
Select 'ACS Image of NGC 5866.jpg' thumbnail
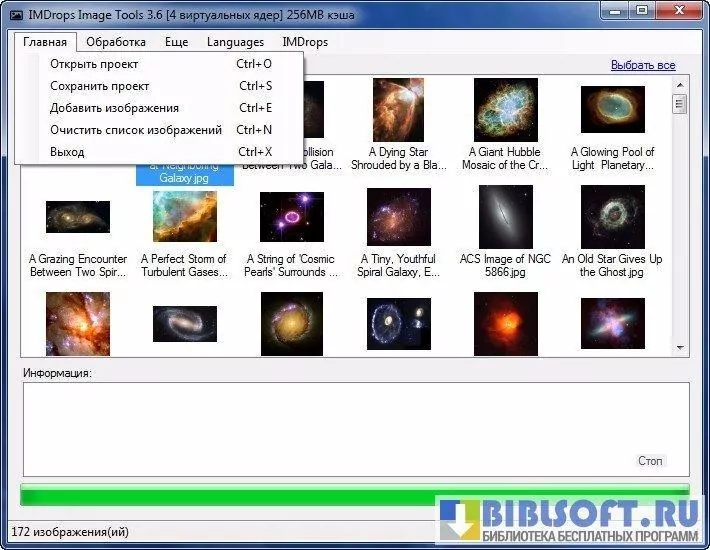[505, 217]
